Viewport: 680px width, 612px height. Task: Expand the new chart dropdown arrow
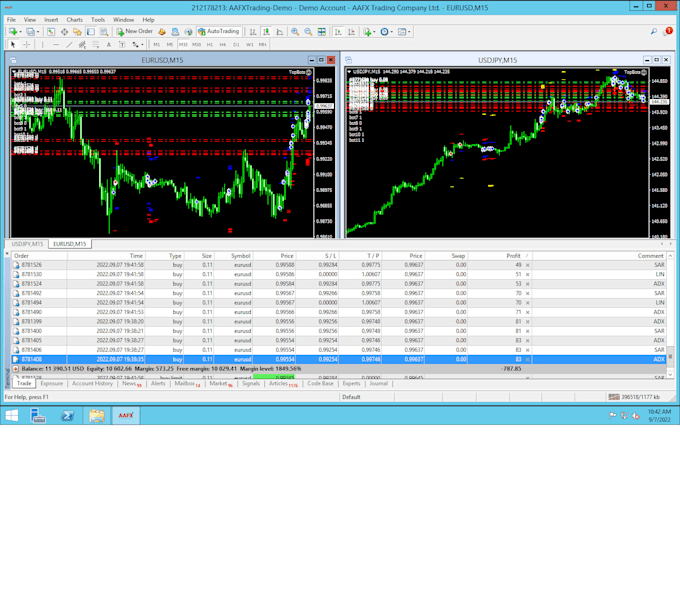pos(20,32)
